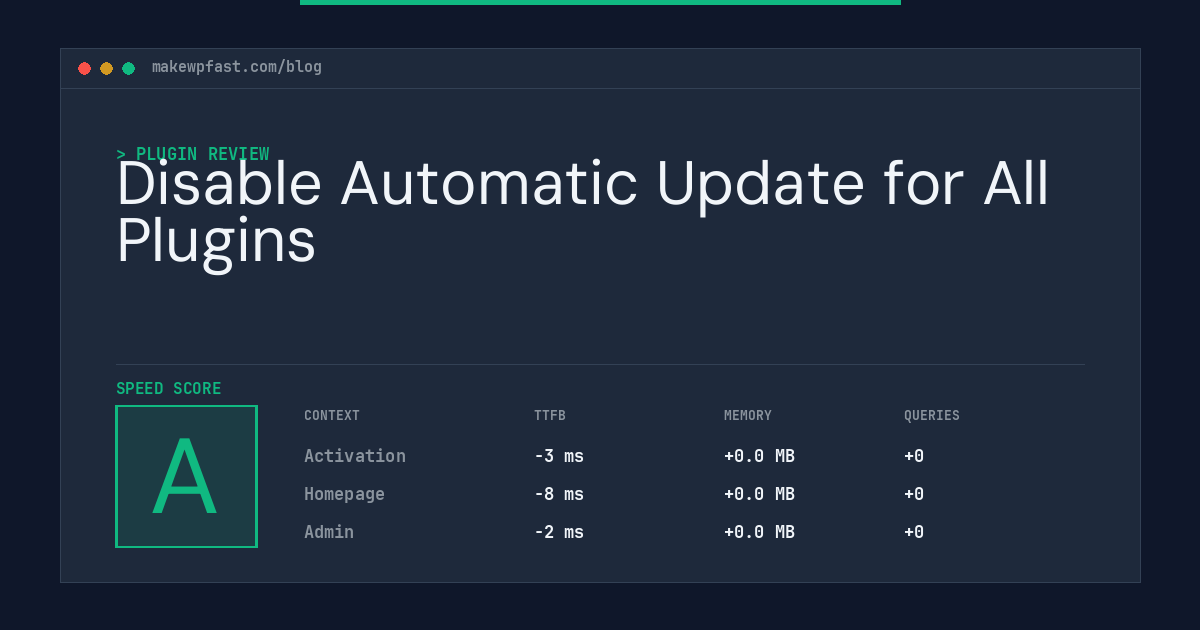Click the MEMORY column header
The image size is (1200, 630).
748,416
